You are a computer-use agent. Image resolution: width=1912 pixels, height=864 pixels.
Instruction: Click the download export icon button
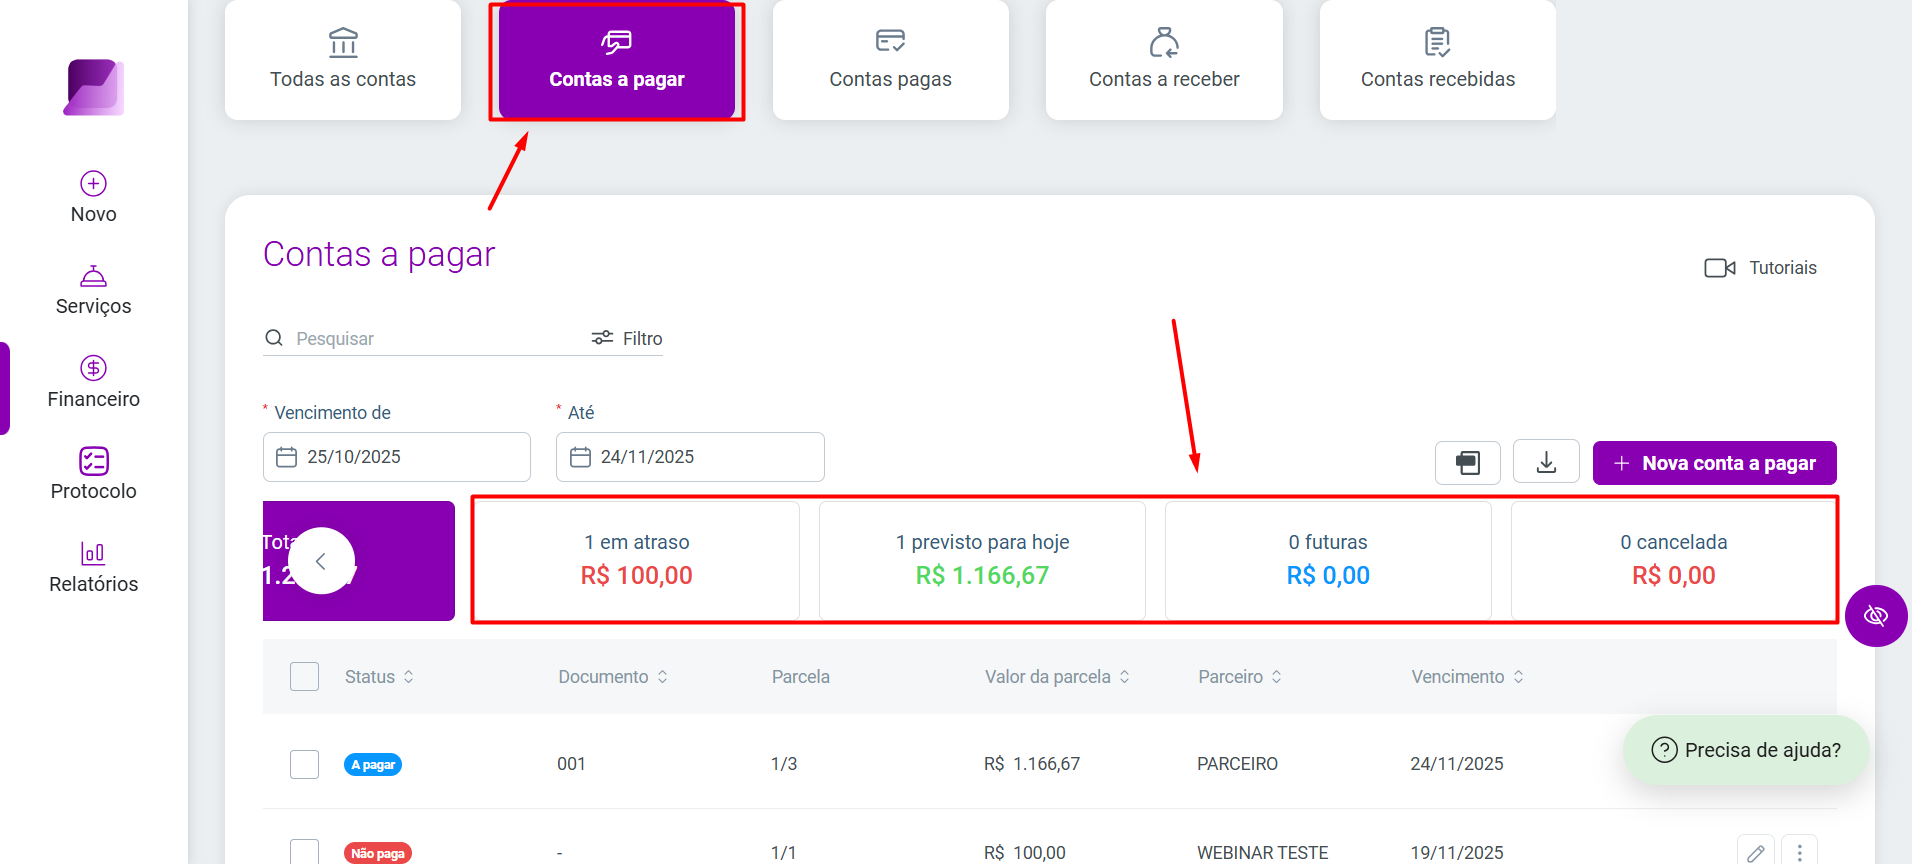click(1546, 462)
